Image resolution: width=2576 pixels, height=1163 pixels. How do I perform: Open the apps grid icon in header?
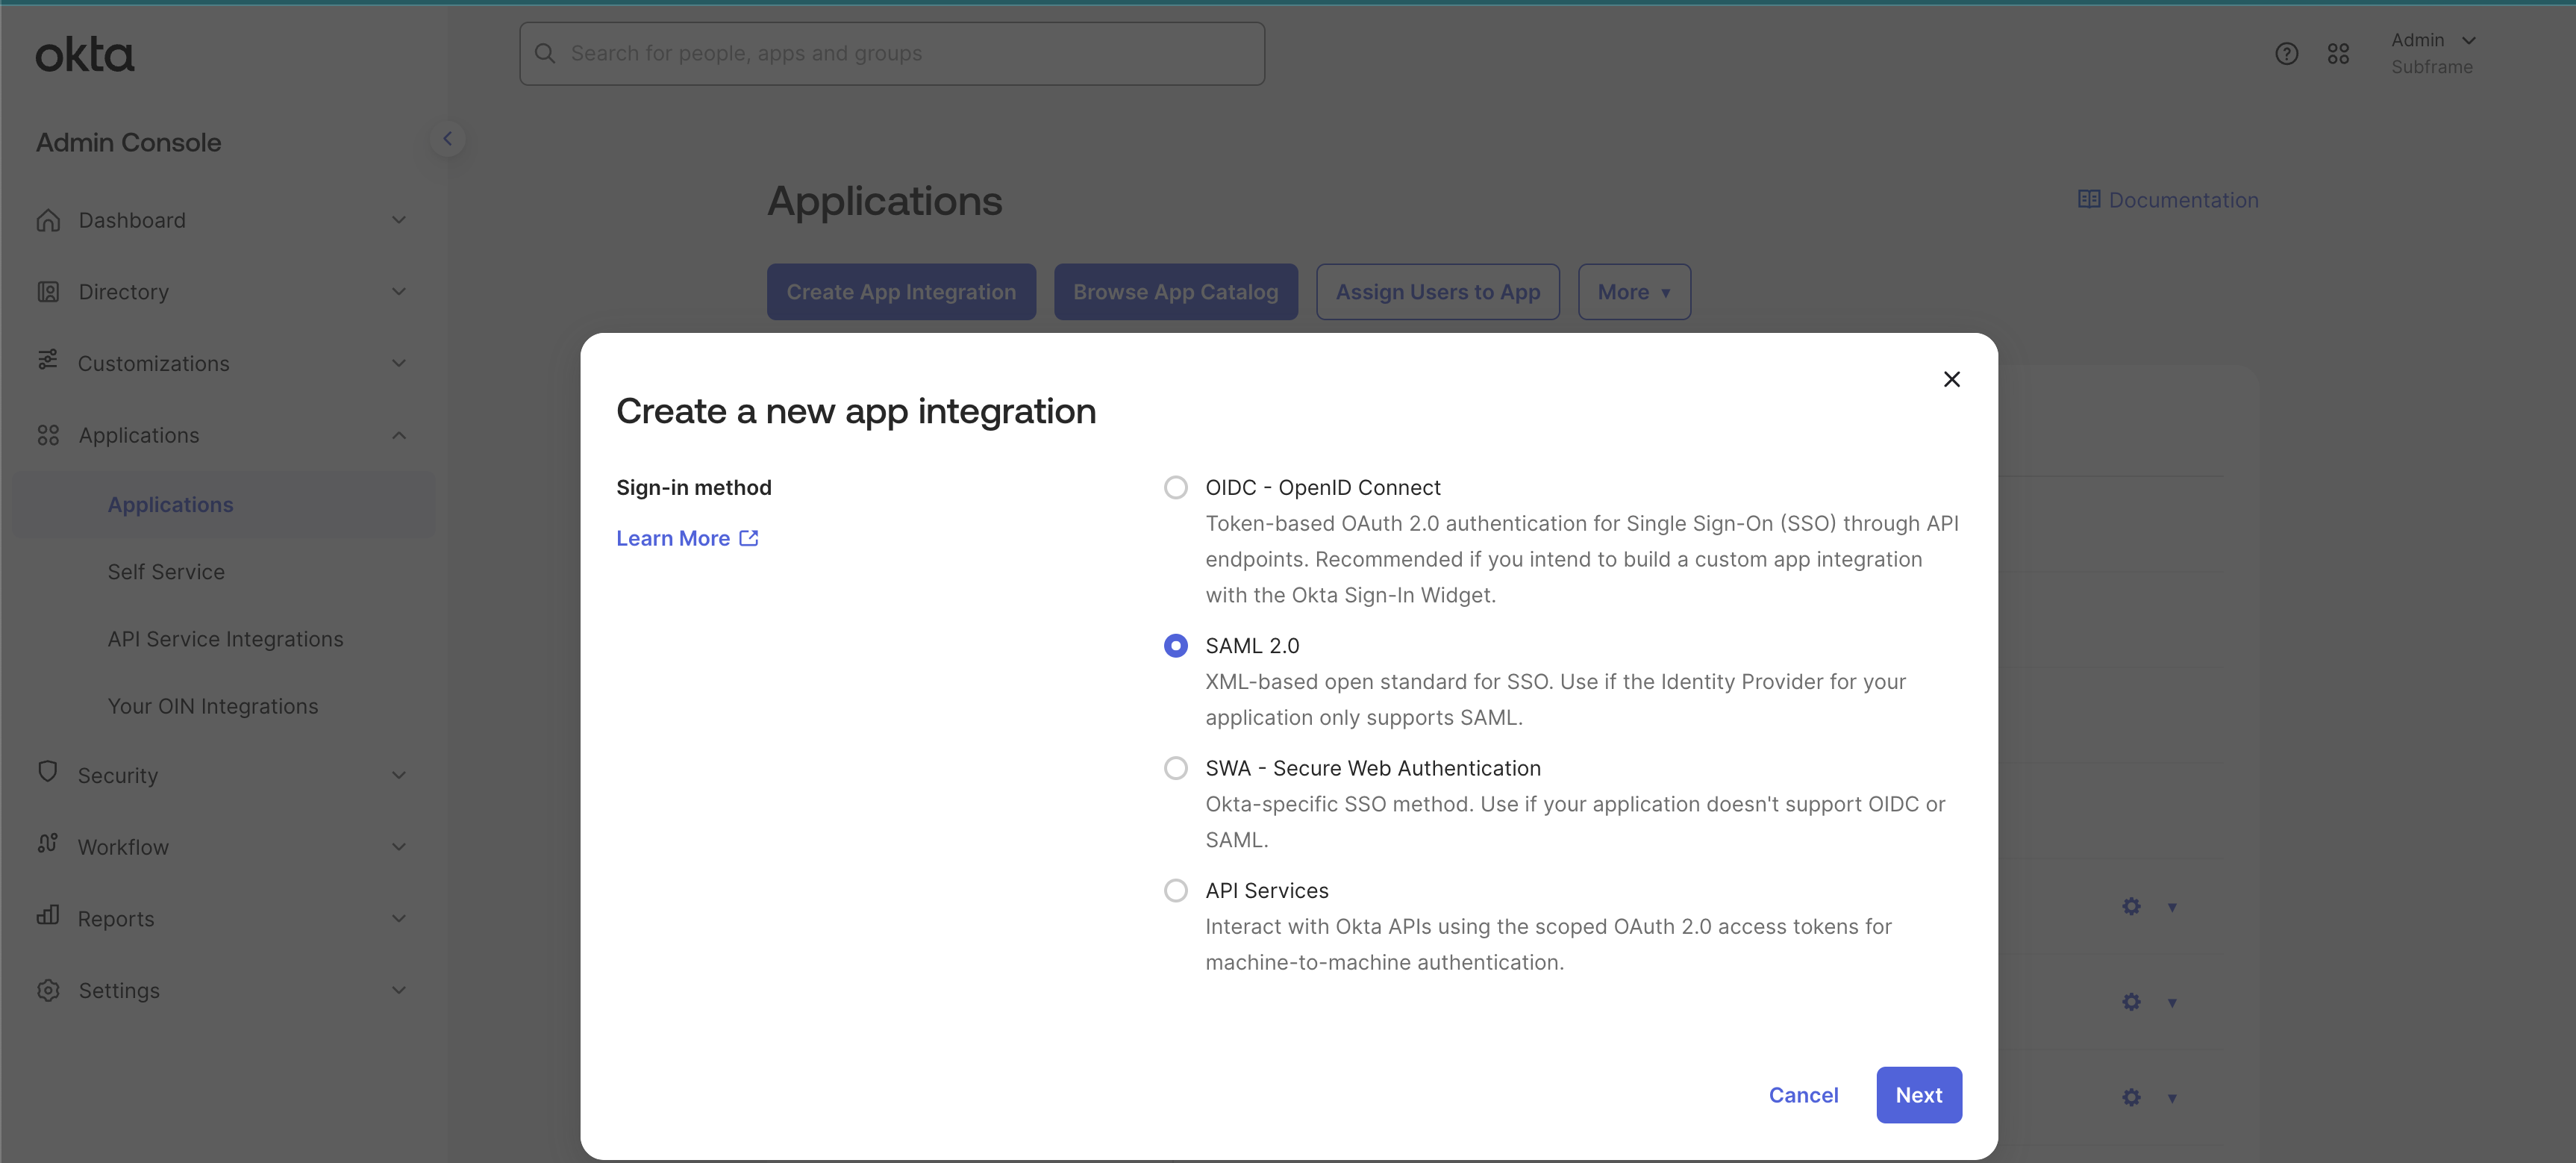click(x=2338, y=54)
